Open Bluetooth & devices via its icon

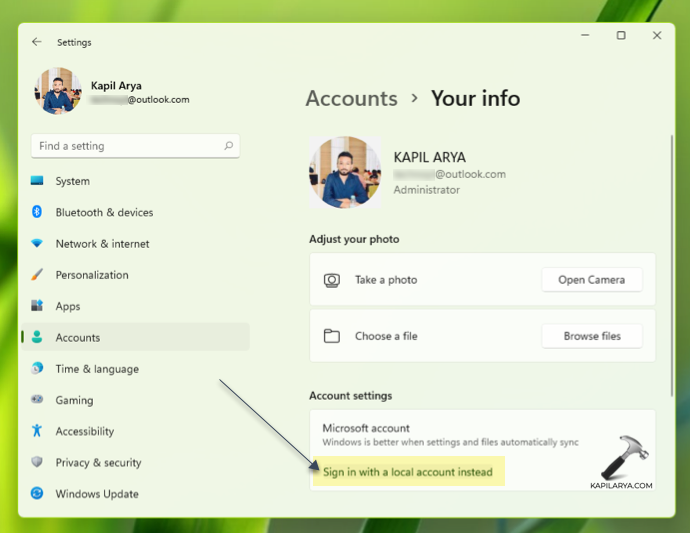37,212
